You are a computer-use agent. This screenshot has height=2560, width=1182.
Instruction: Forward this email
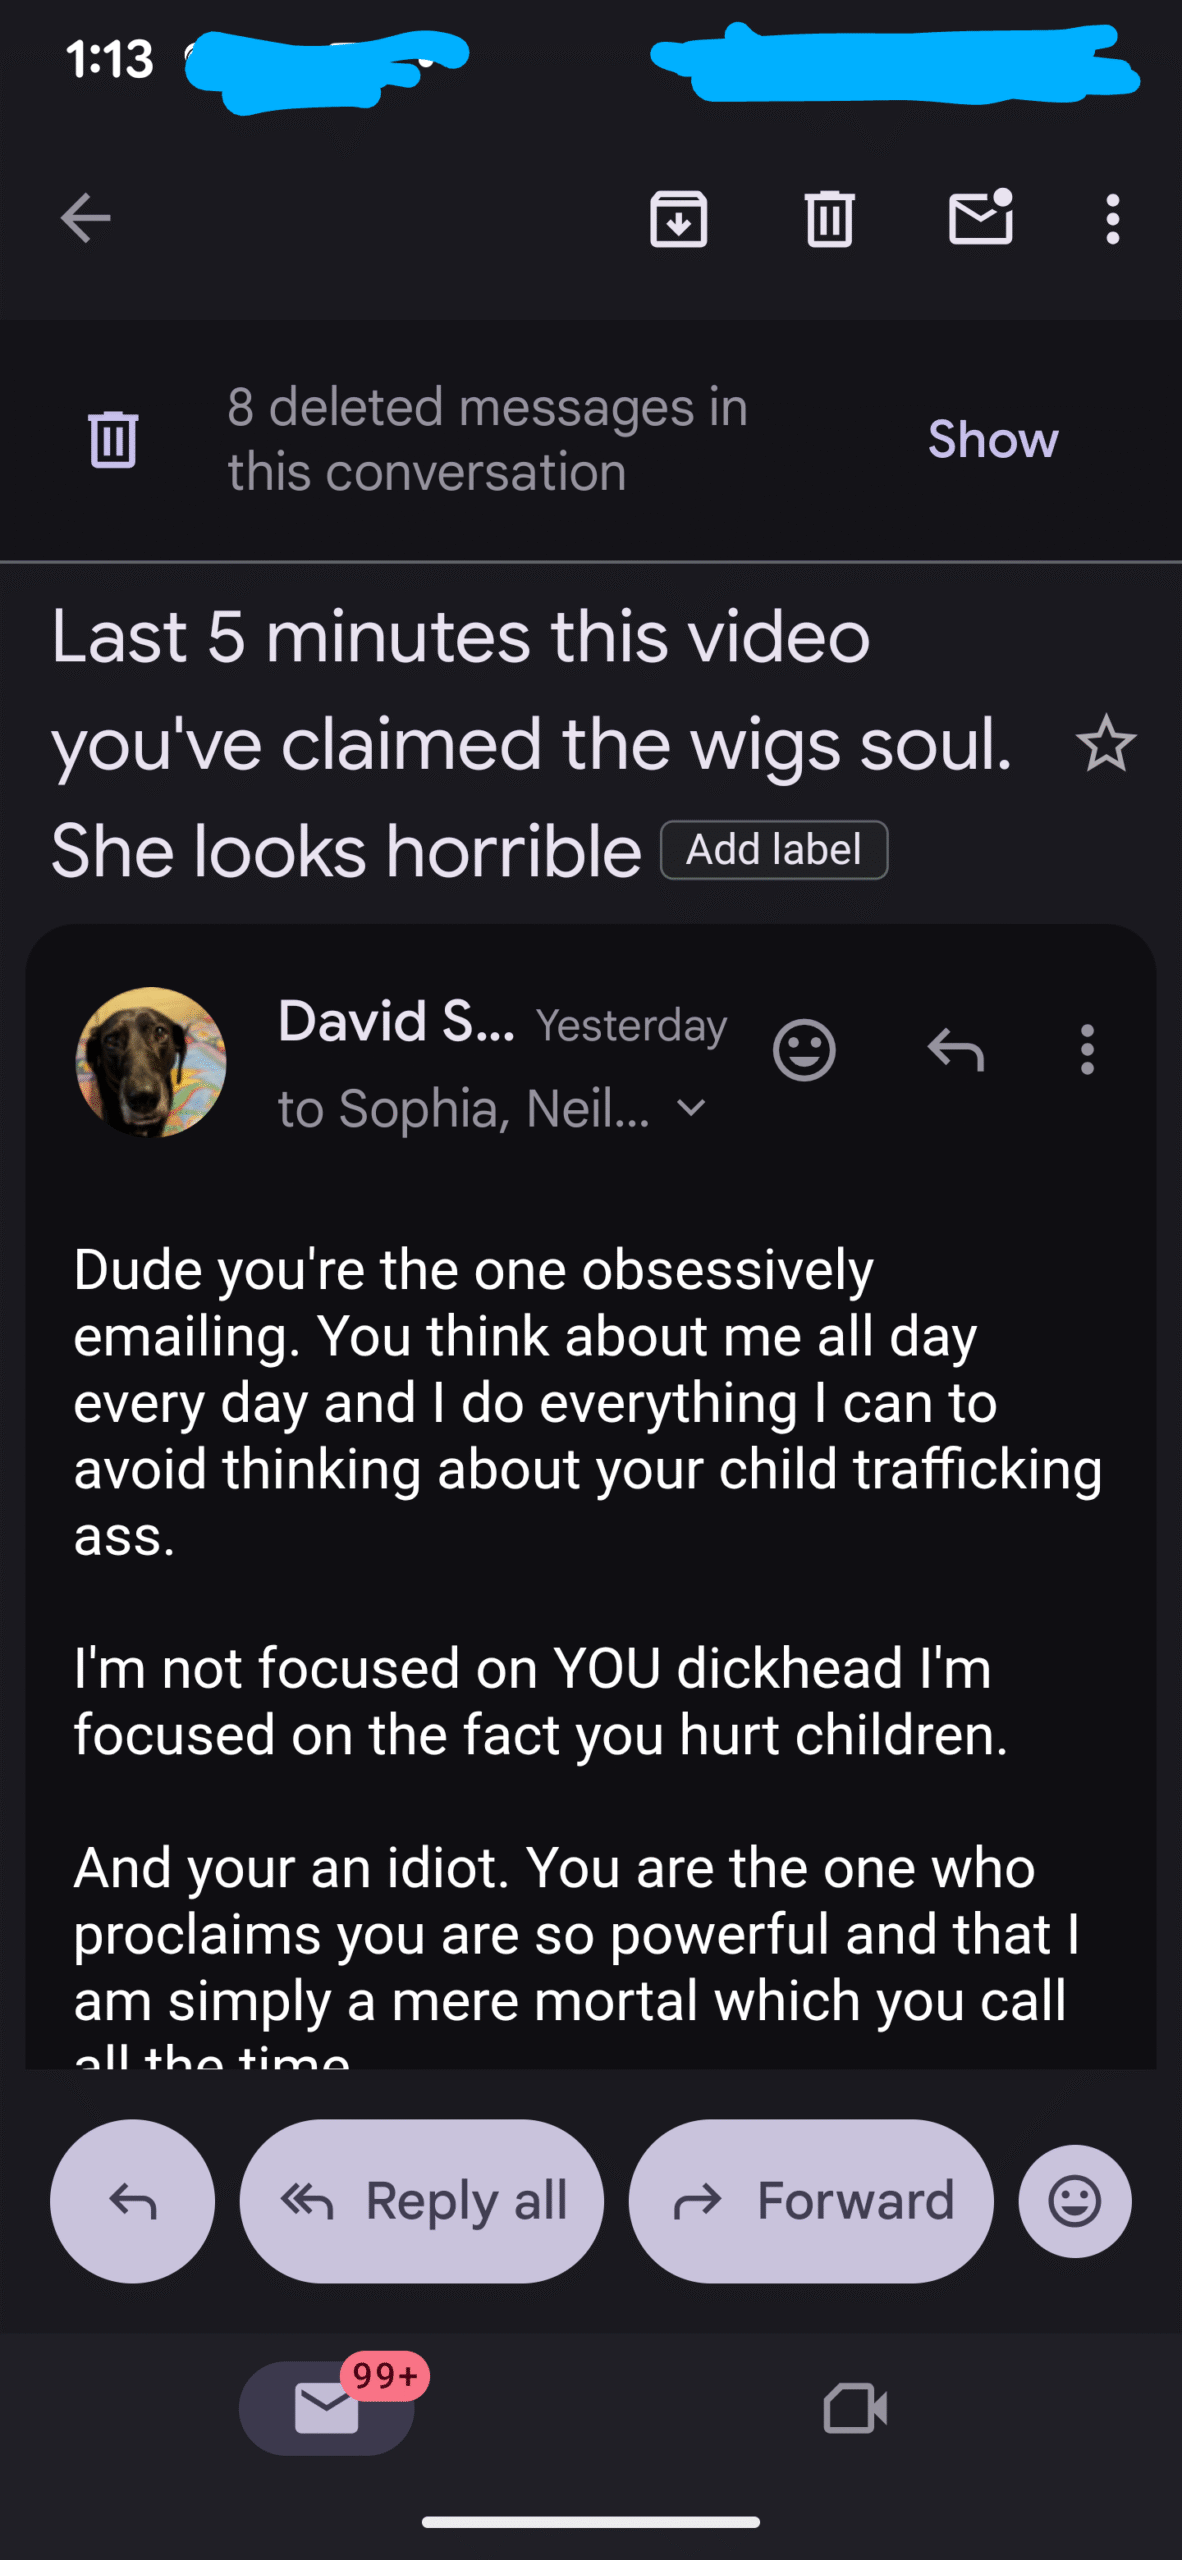tap(811, 2201)
